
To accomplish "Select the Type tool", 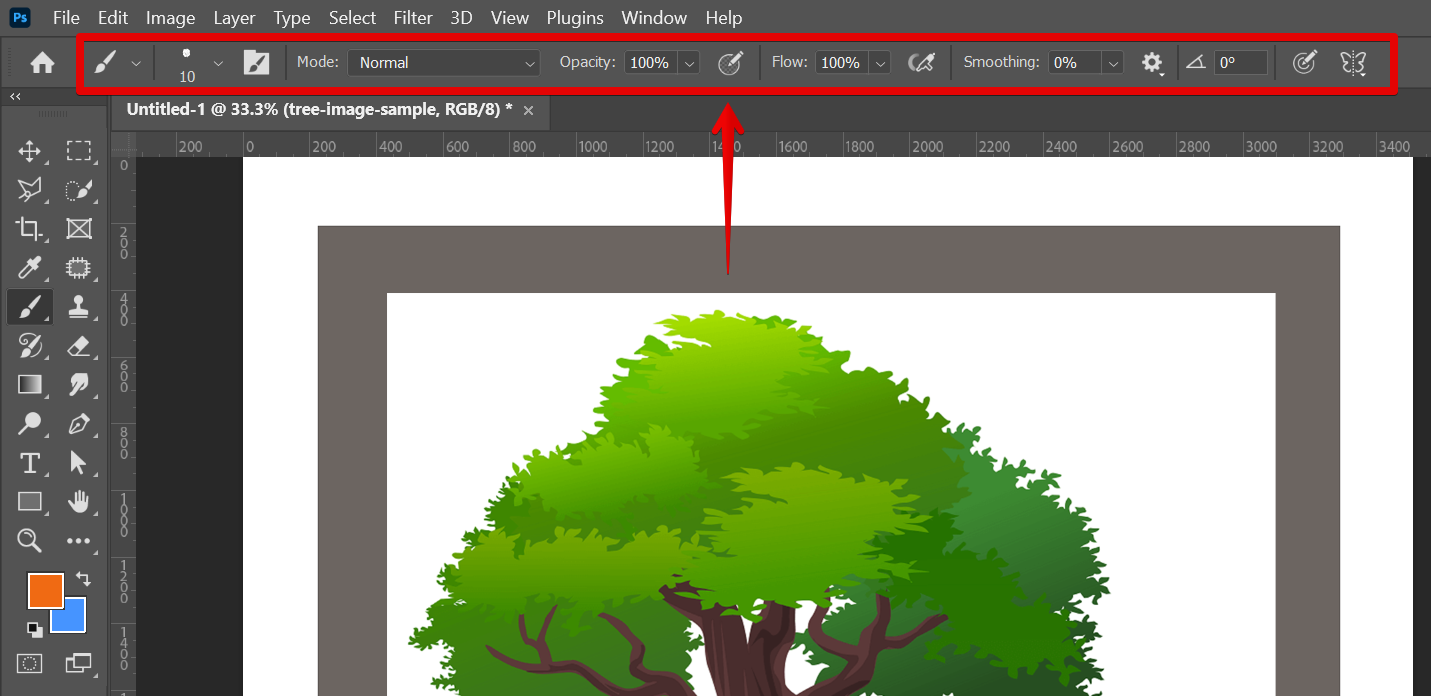I will 30,463.
